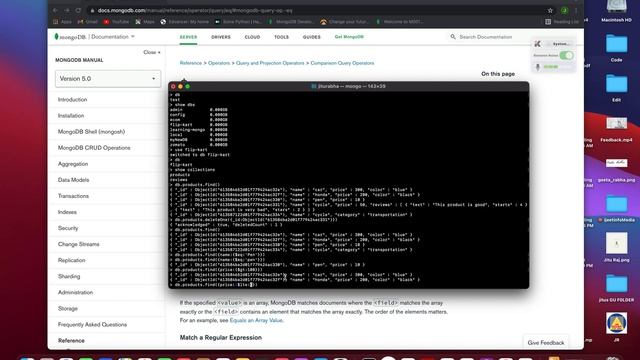Viewport: 640px width, 360px height.
Task: Open the System audio source dropdown
Action: 560,44
